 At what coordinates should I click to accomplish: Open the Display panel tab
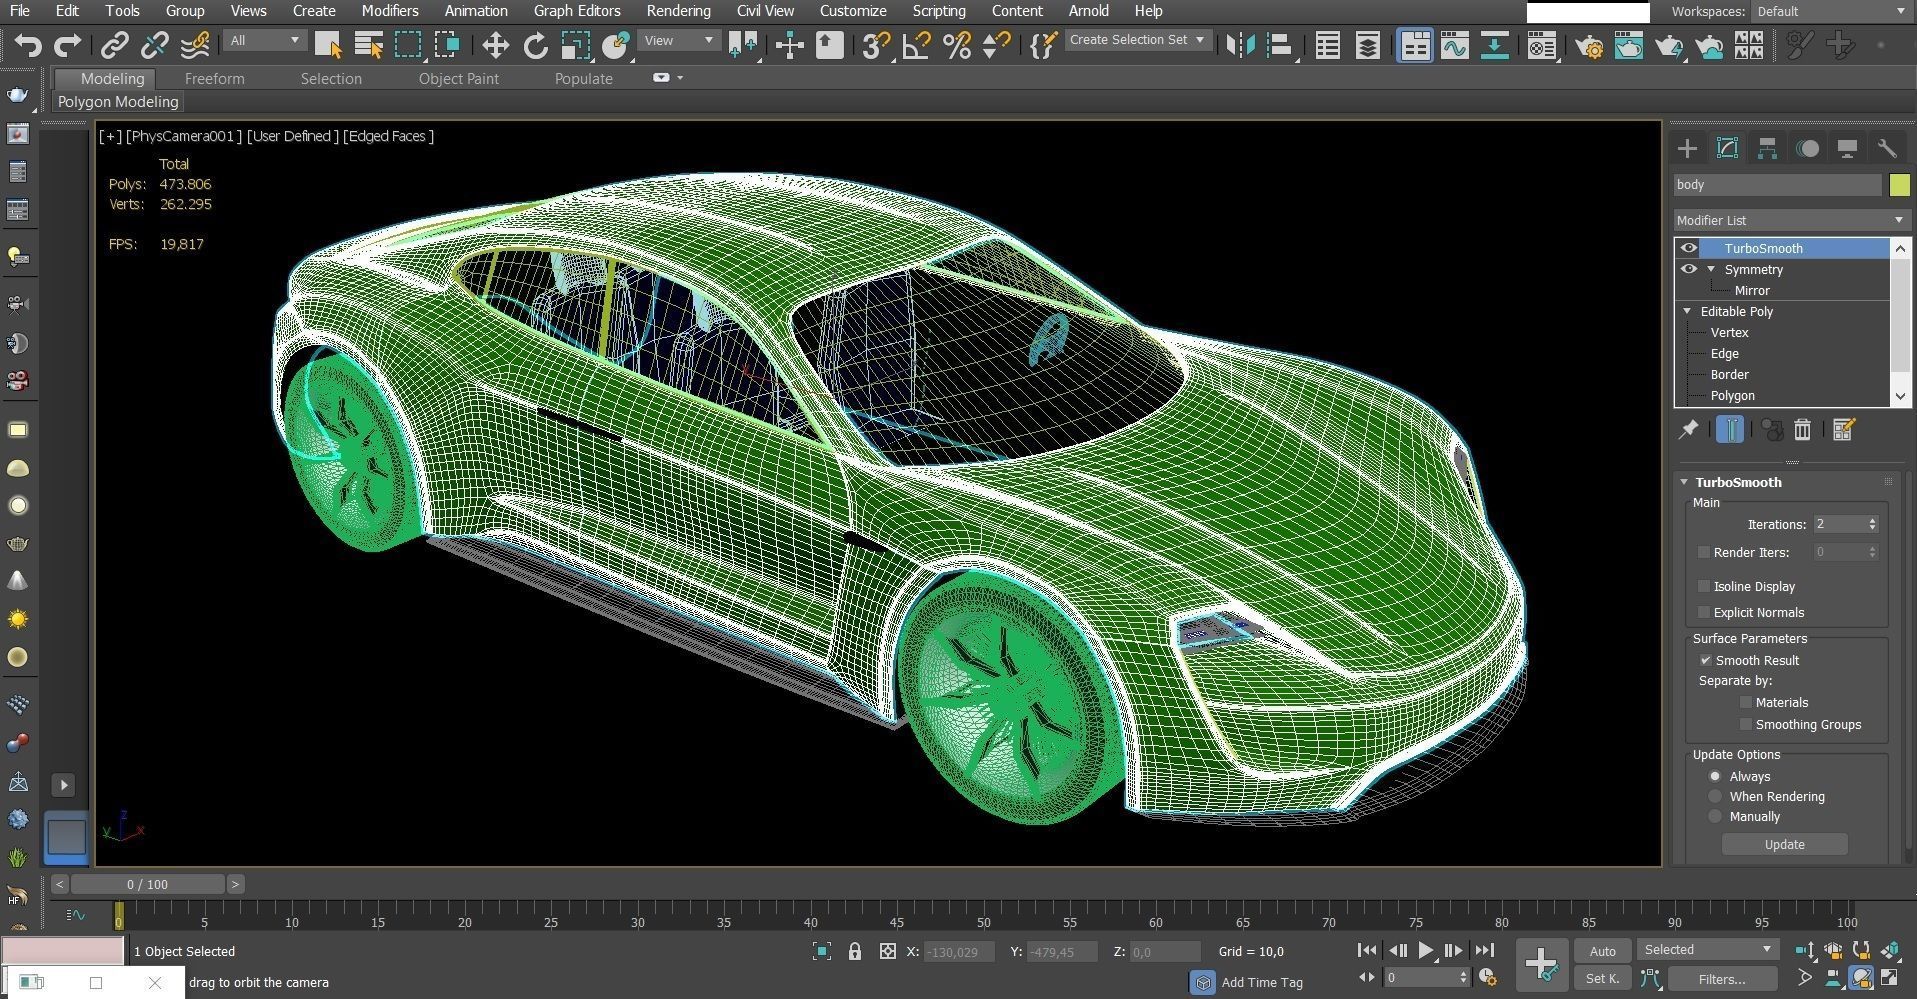1847,148
